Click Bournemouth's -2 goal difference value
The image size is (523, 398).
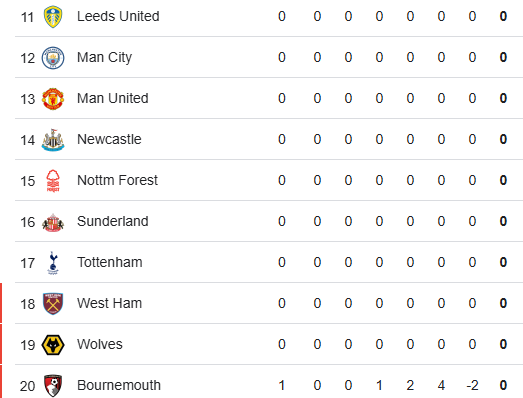(472, 386)
